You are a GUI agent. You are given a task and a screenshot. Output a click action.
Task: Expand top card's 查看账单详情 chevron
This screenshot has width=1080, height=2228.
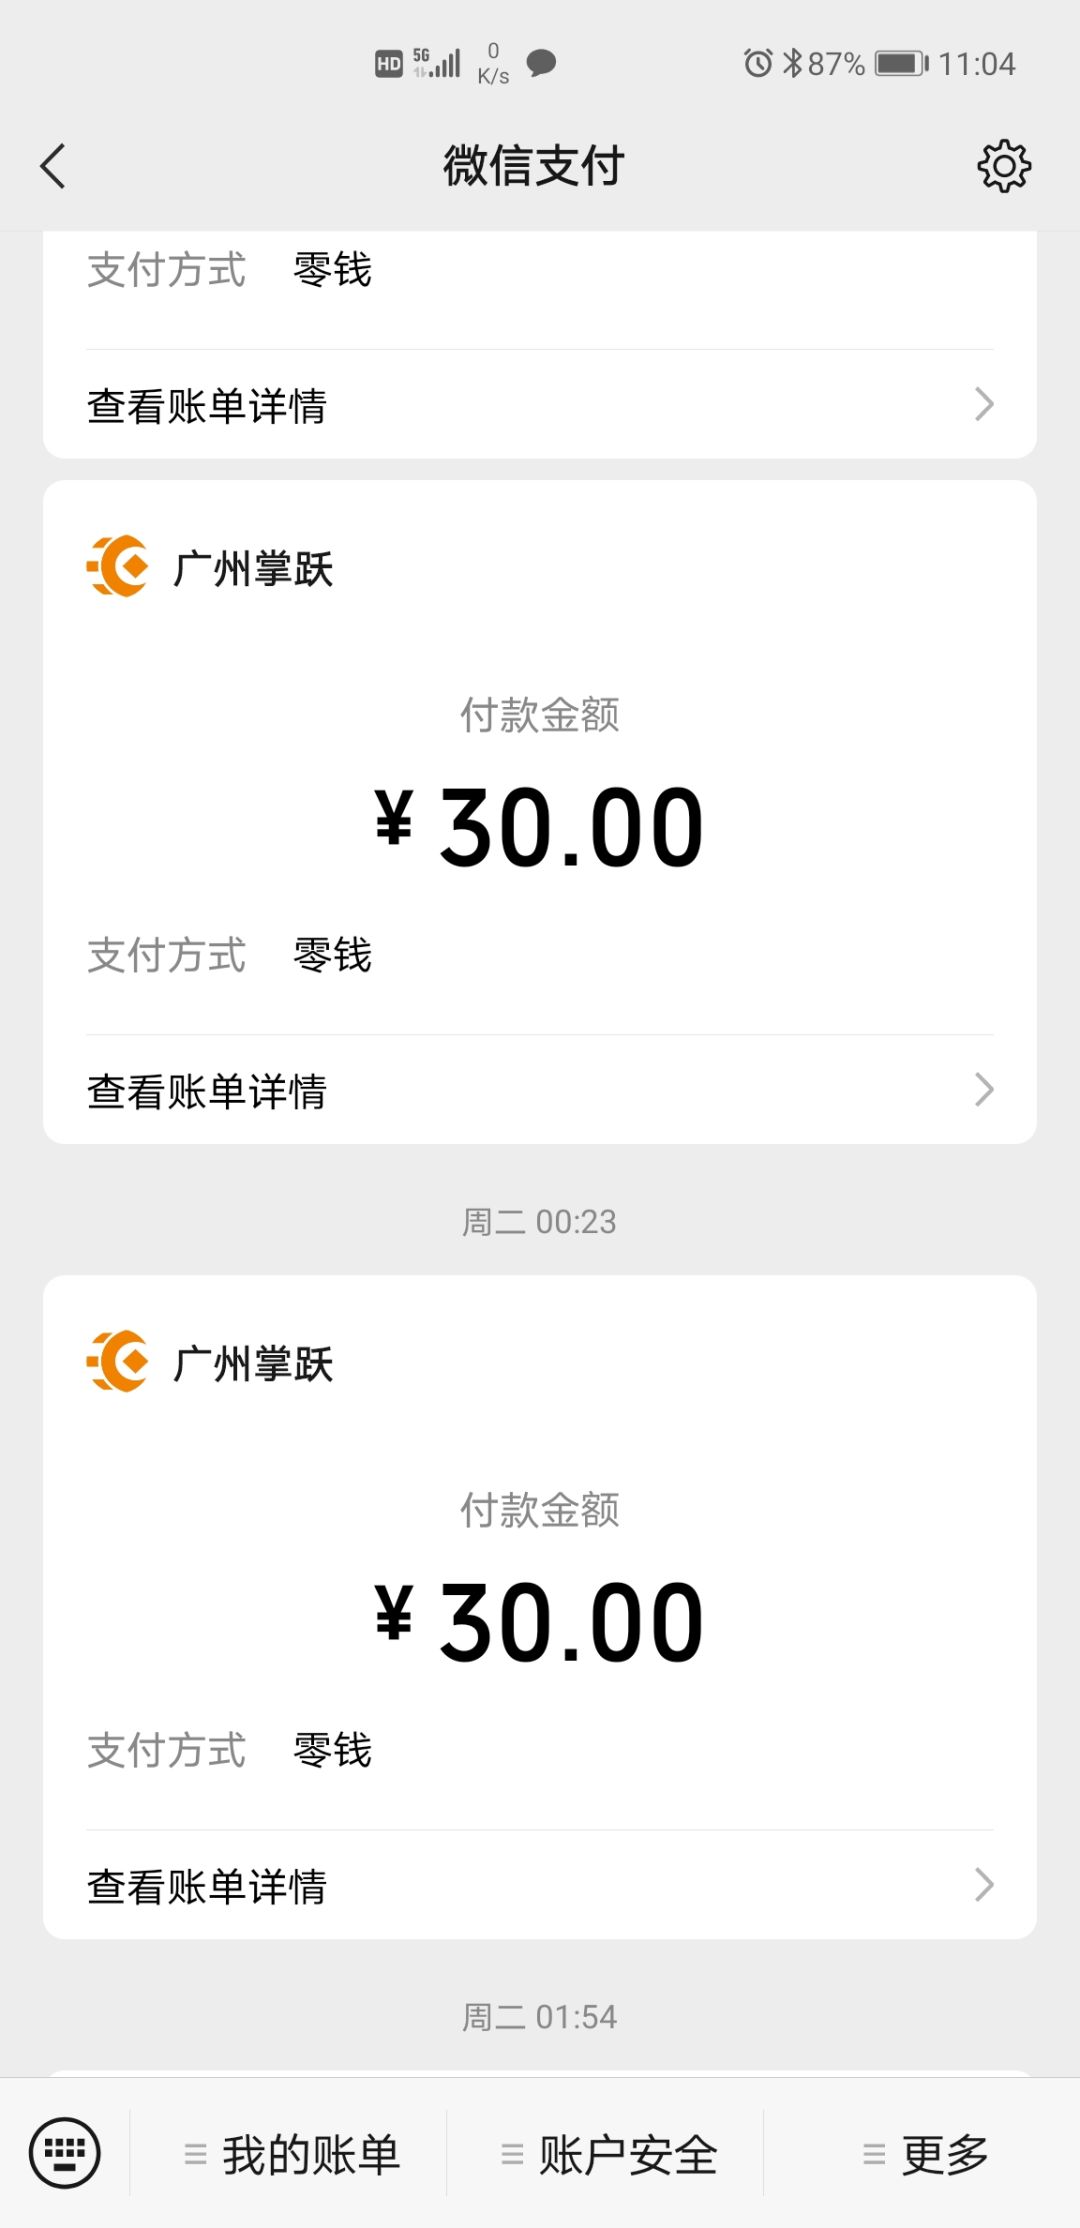pos(984,405)
